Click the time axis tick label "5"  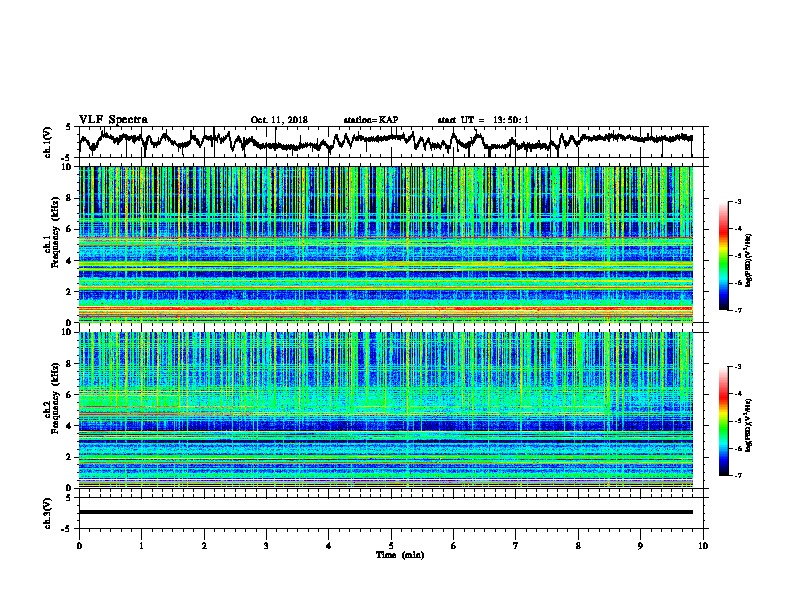[391, 545]
